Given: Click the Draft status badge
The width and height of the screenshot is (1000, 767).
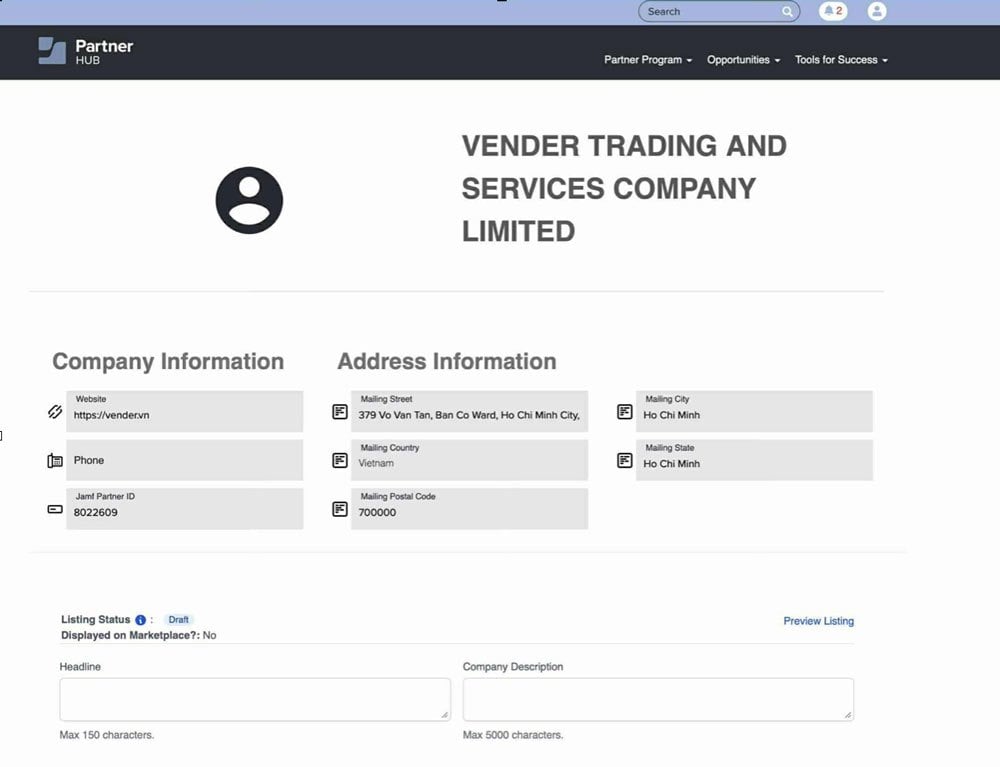Looking at the screenshot, I should (179, 620).
